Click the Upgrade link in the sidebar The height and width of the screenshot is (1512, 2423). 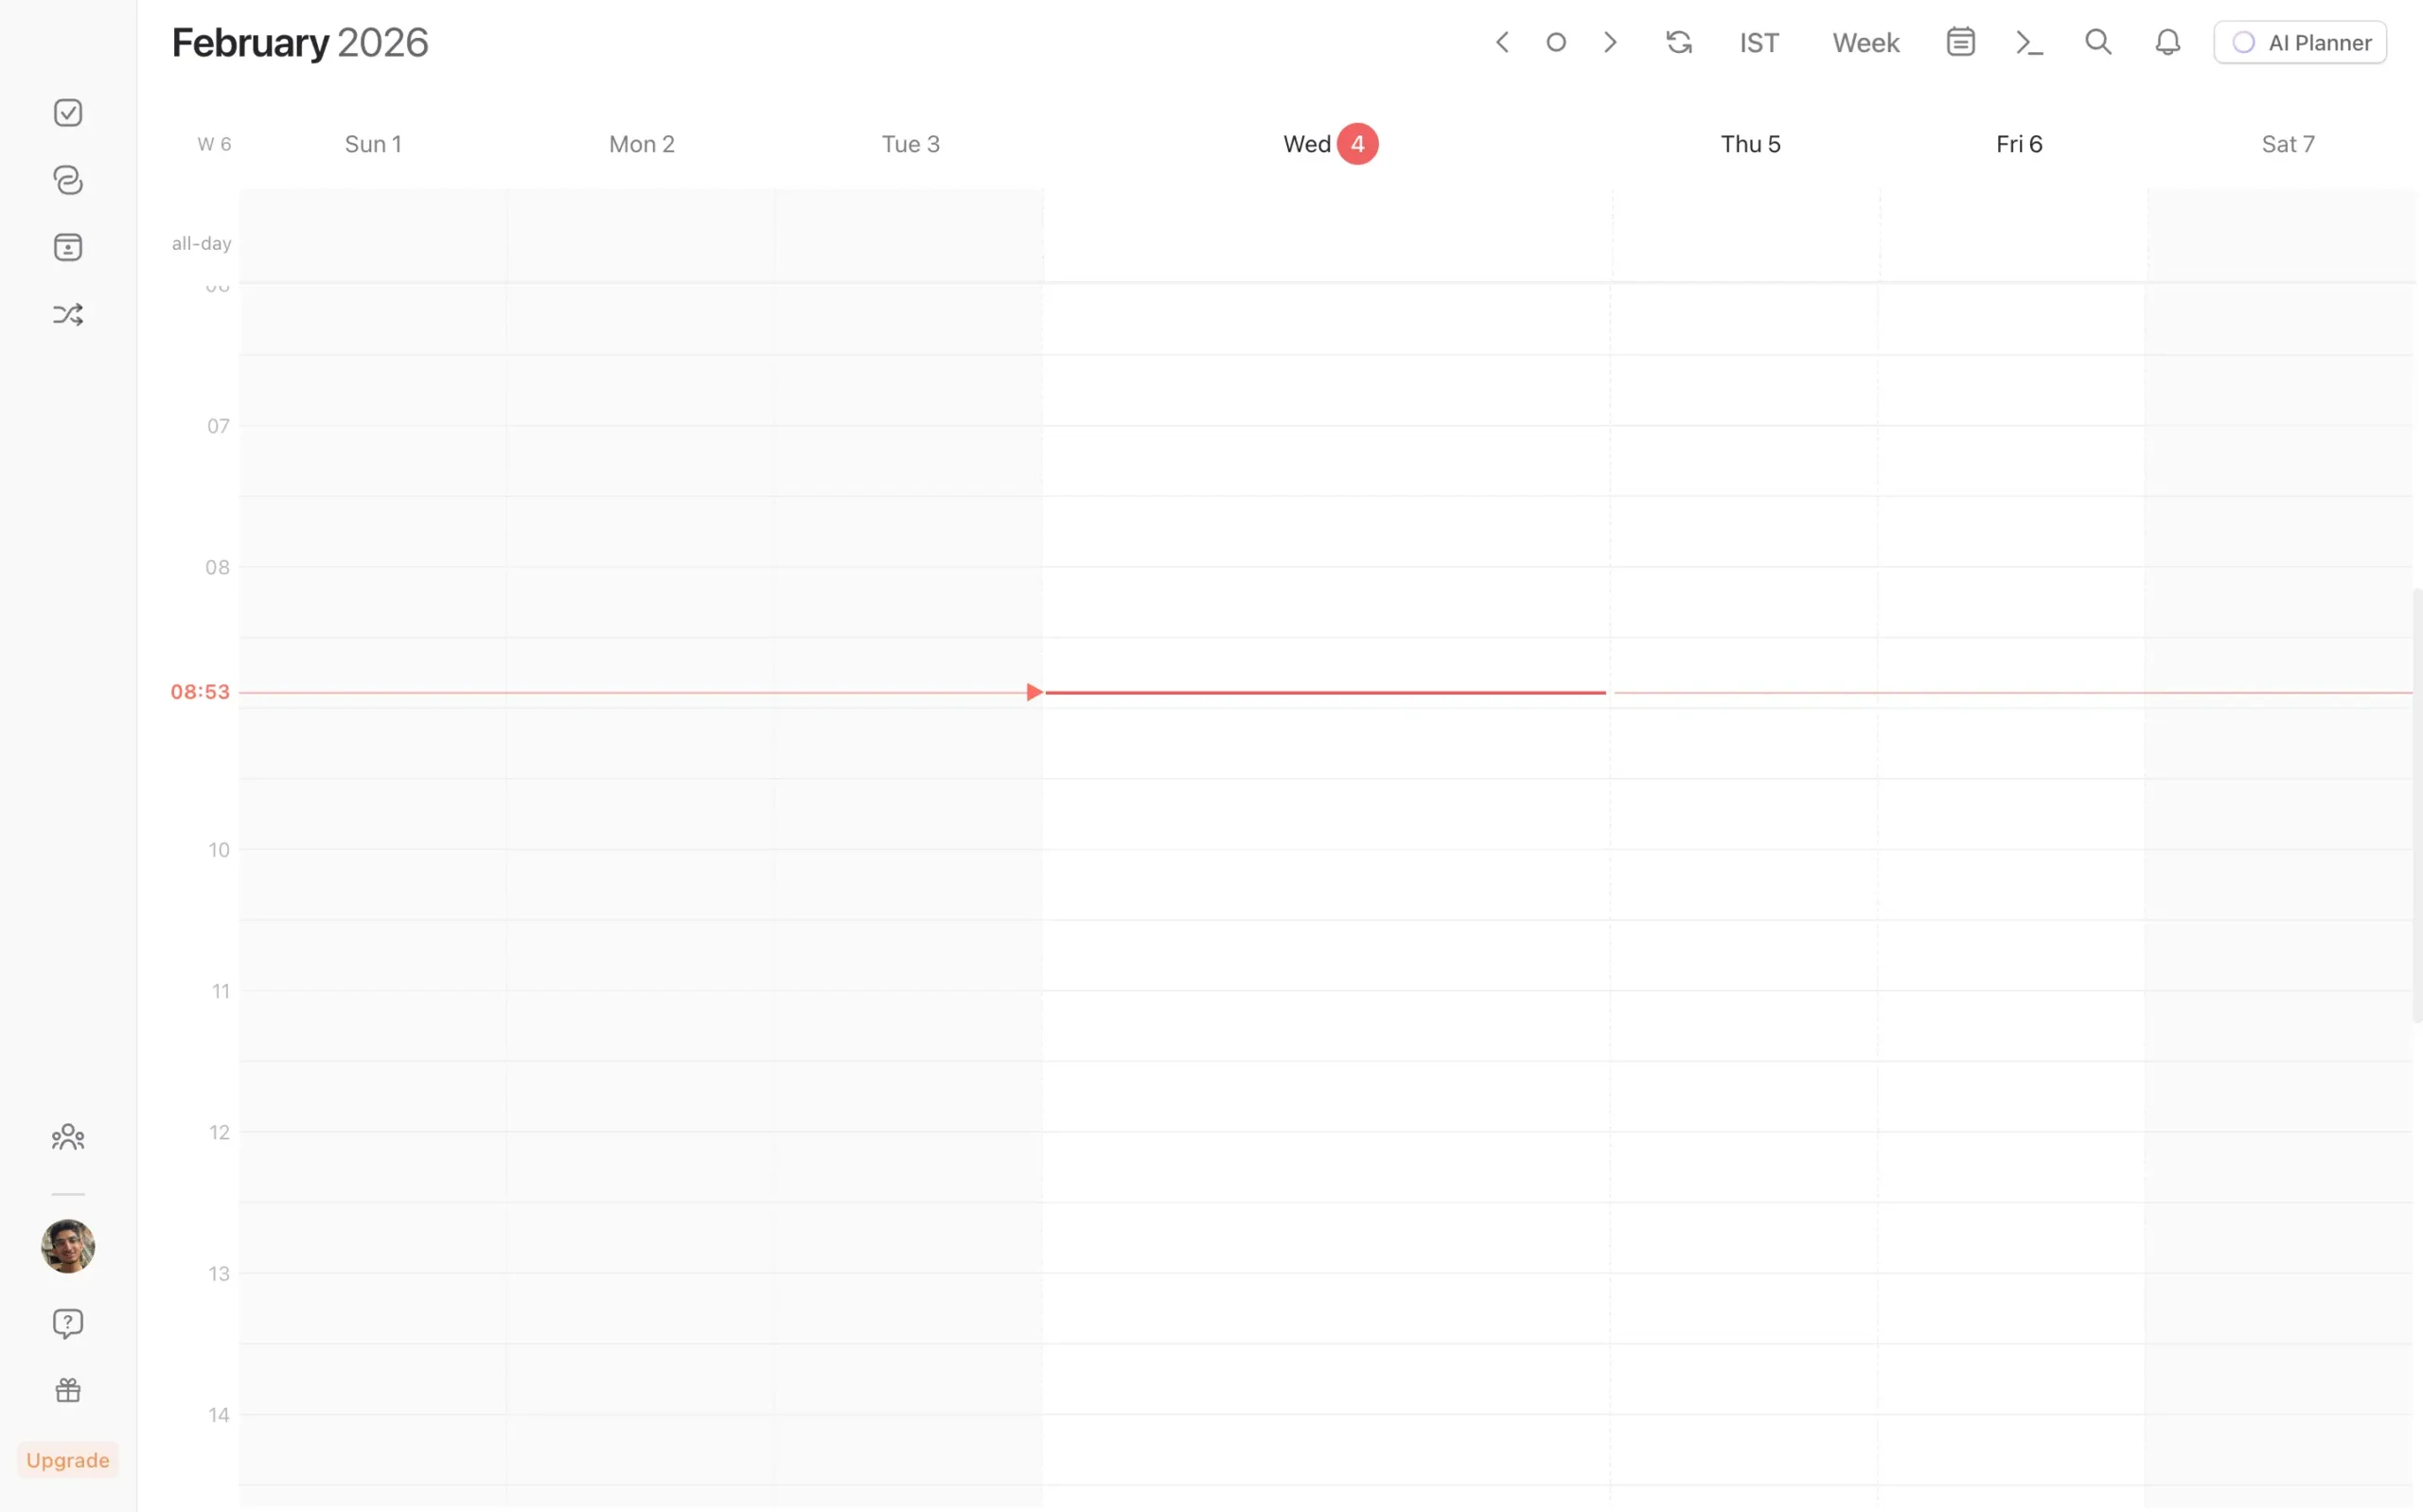(67, 1459)
